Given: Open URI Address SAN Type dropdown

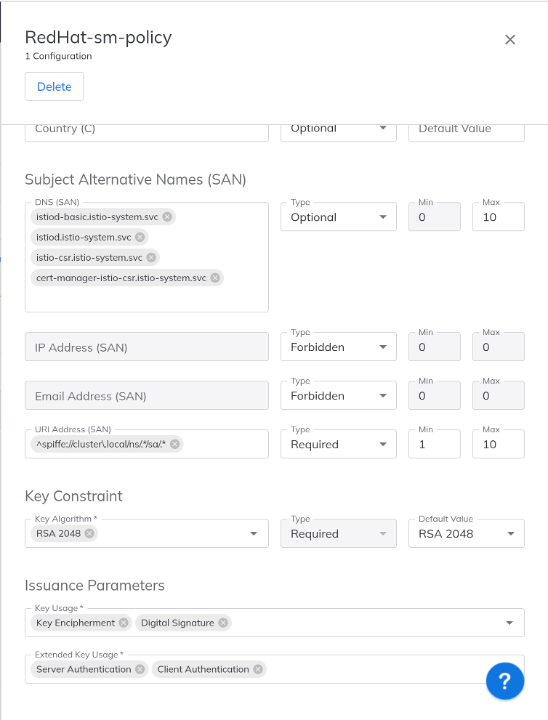Looking at the screenshot, I should 339,444.
